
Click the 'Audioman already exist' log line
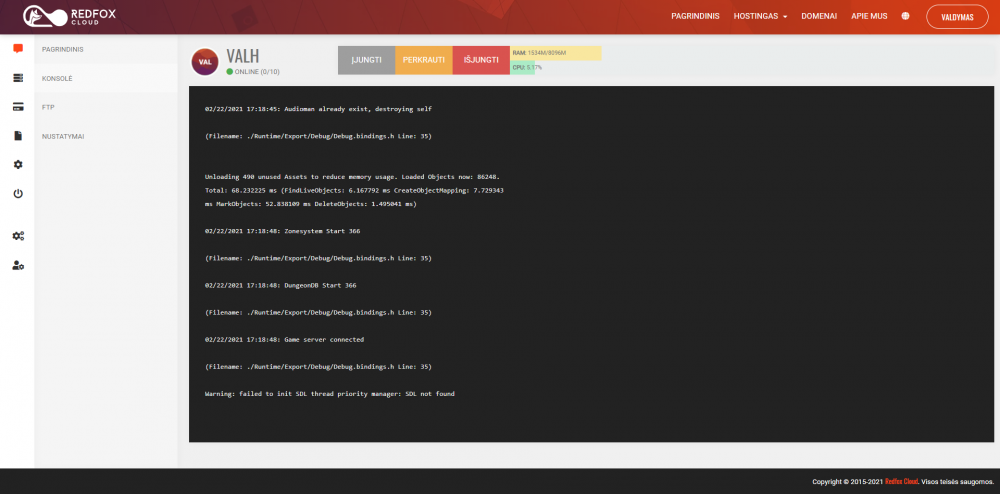[318, 109]
